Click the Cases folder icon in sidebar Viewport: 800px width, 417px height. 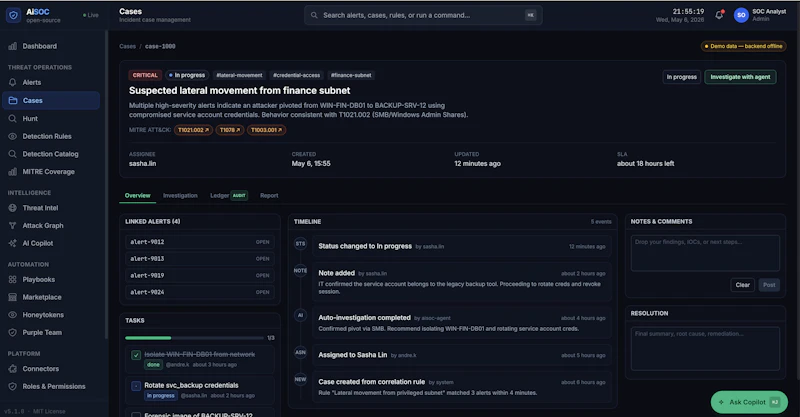[13, 101]
